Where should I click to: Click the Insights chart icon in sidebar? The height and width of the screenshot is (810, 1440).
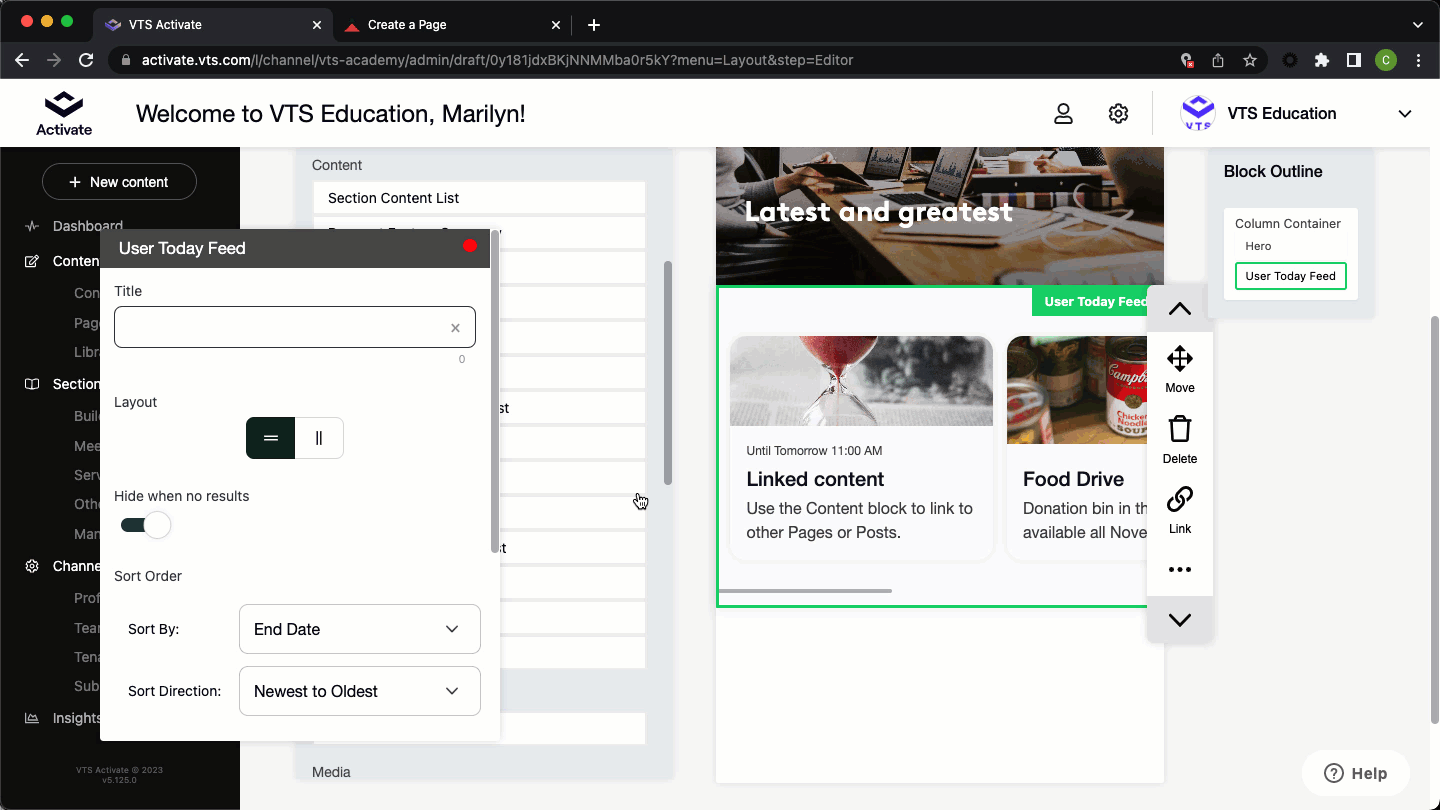point(32,718)
